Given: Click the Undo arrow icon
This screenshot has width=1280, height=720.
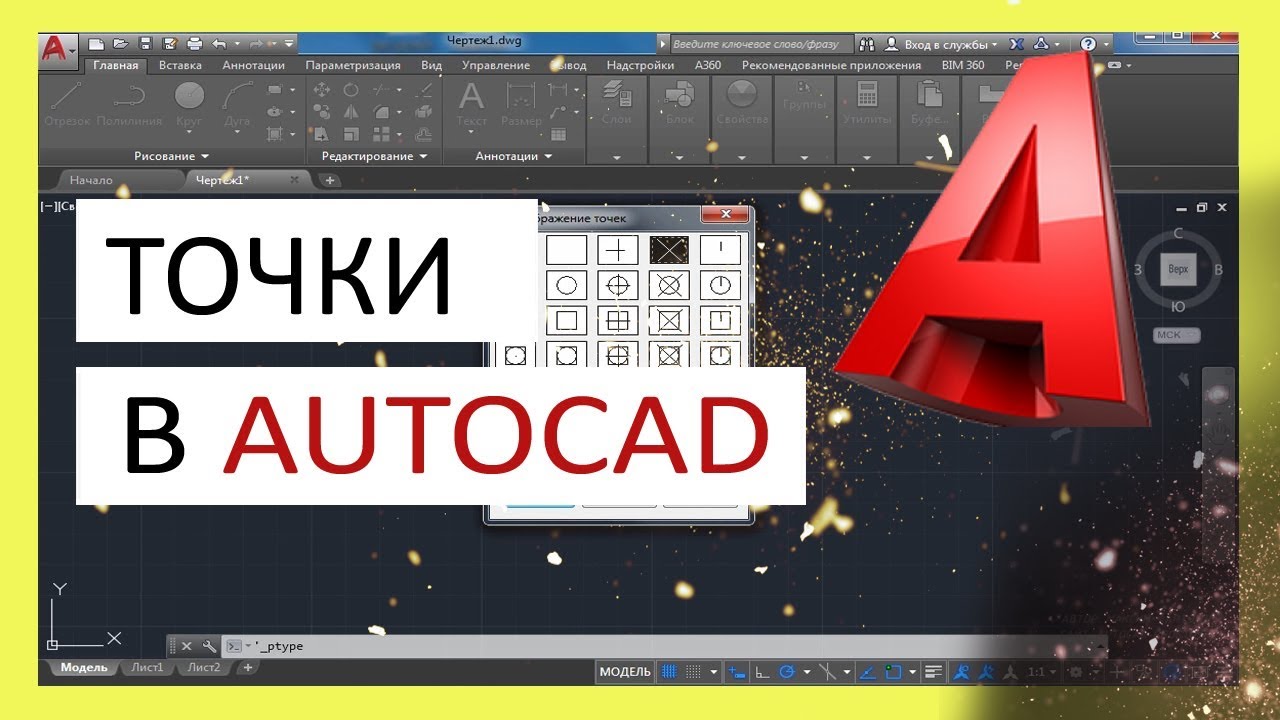Looking at the screenshot, I should point(219,44).
